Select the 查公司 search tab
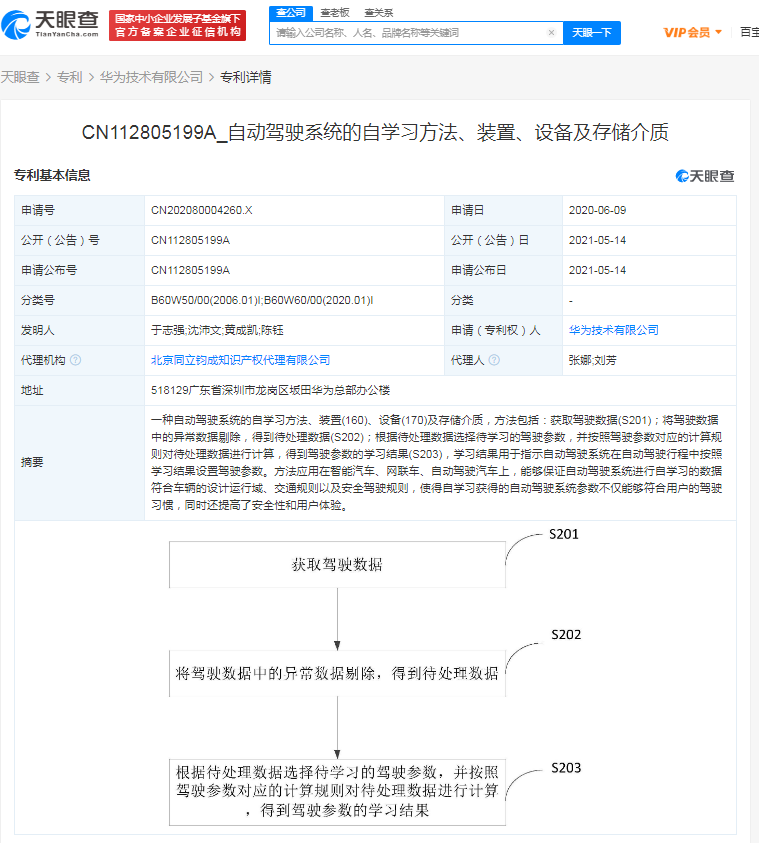This screenshot has height=843, width=759. [x=291, y=12]
